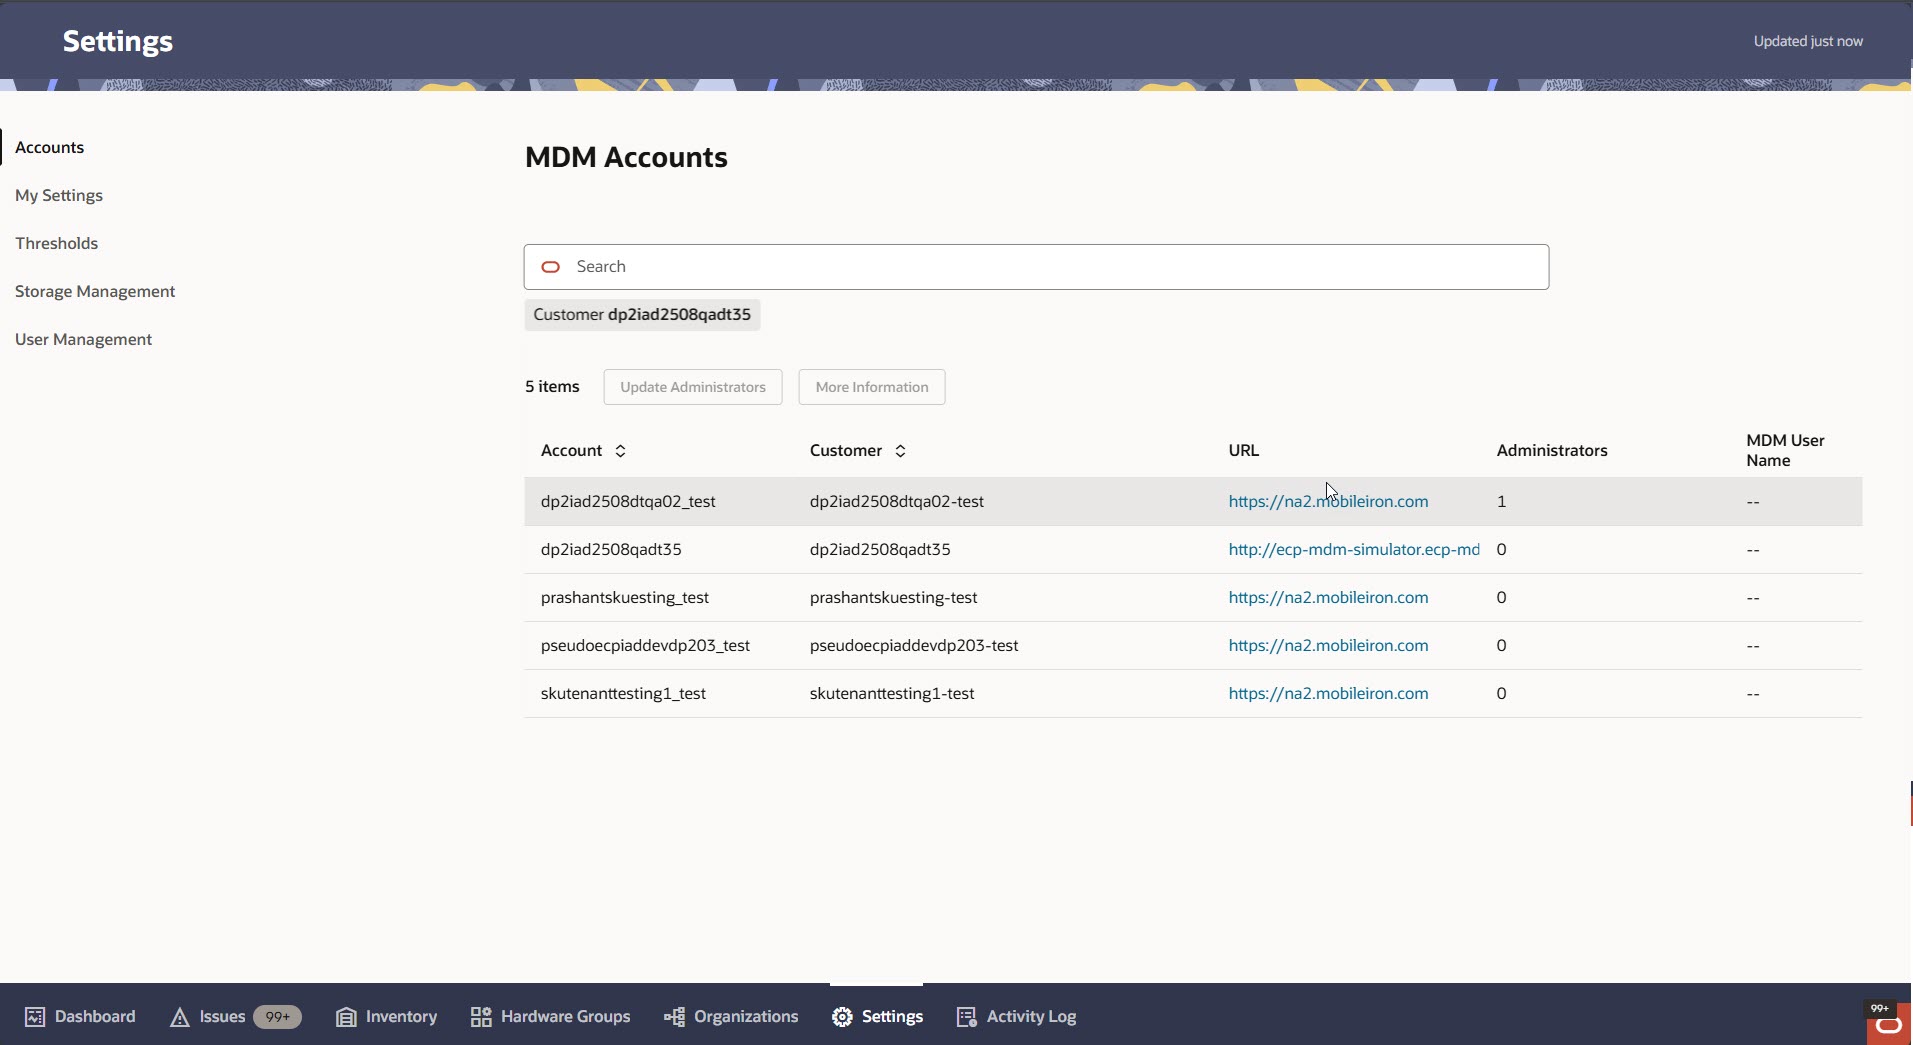Select Storage Management in the sidebar
The width and height of the screenshot is (1913, 1045).
(95, 291)
